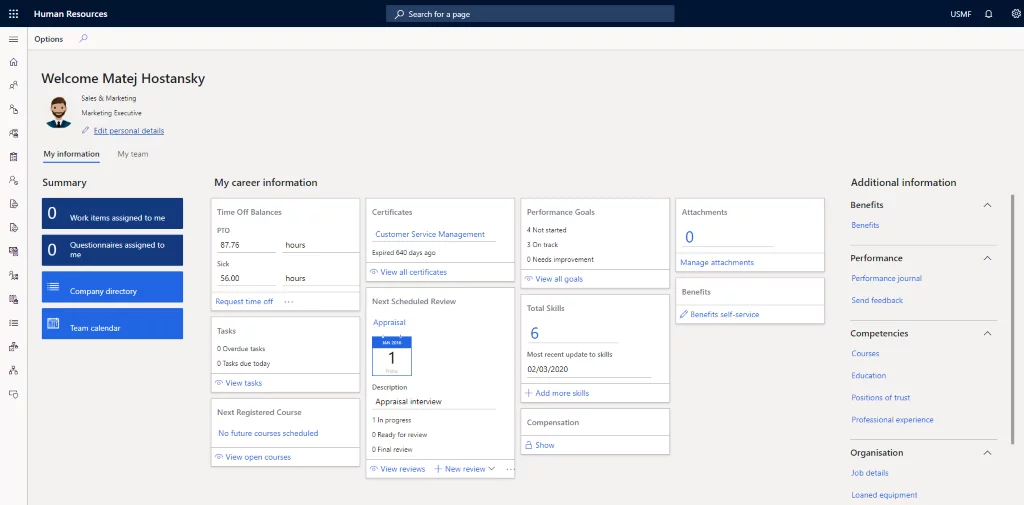Click the USMF company selector

(960, 14)
